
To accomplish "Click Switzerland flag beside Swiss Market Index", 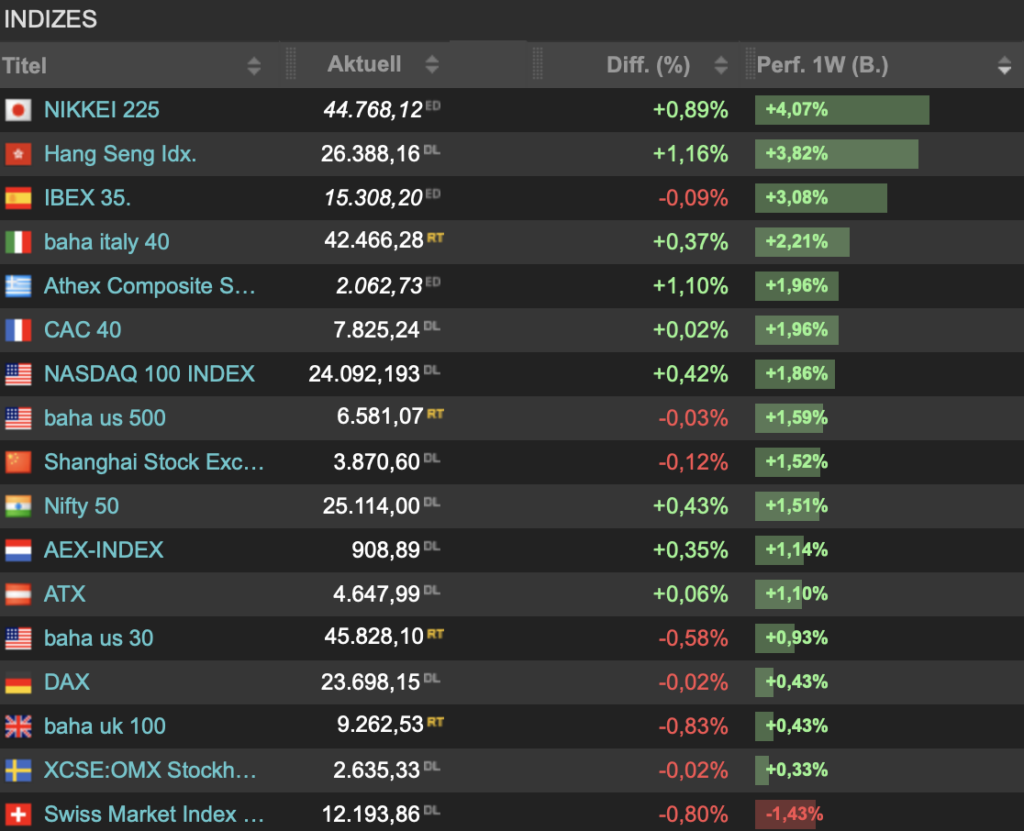I will 18,814.
